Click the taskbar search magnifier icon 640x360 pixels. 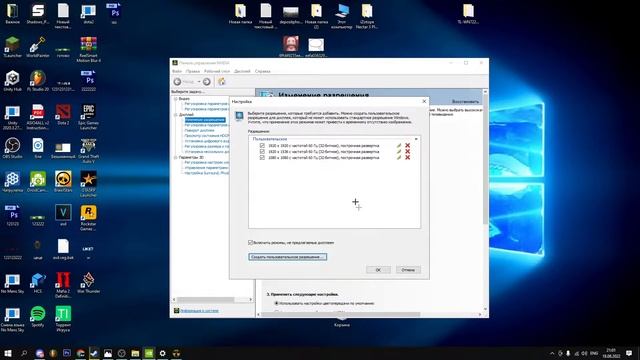pos(24,353)
